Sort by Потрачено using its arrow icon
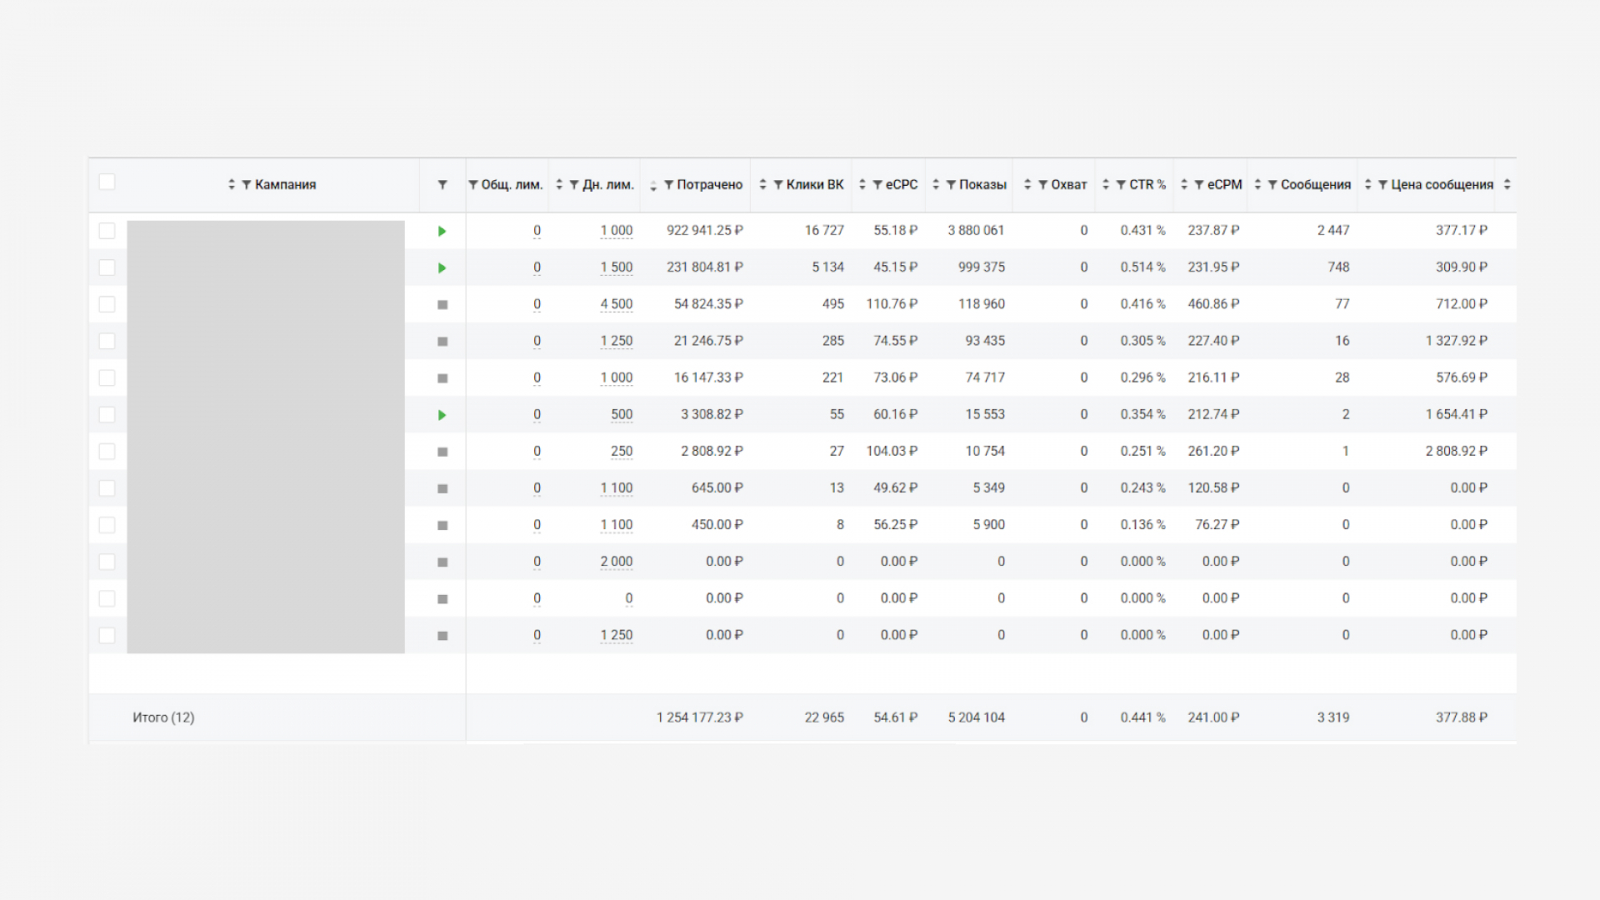The height and width of the screenshot is (900, 1600). (653, 185)
